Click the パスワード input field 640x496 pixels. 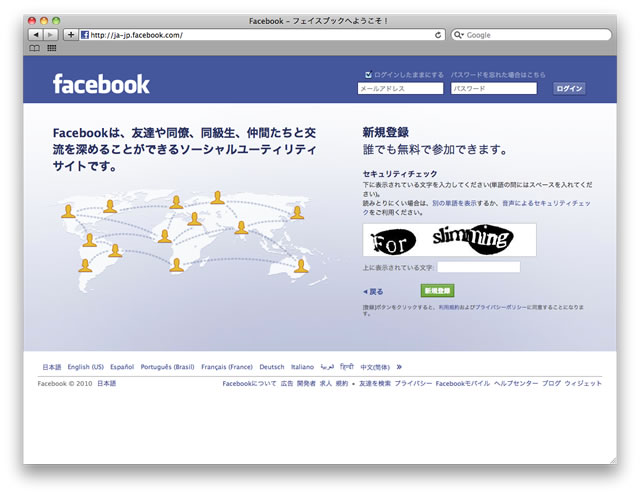[494, 89]
